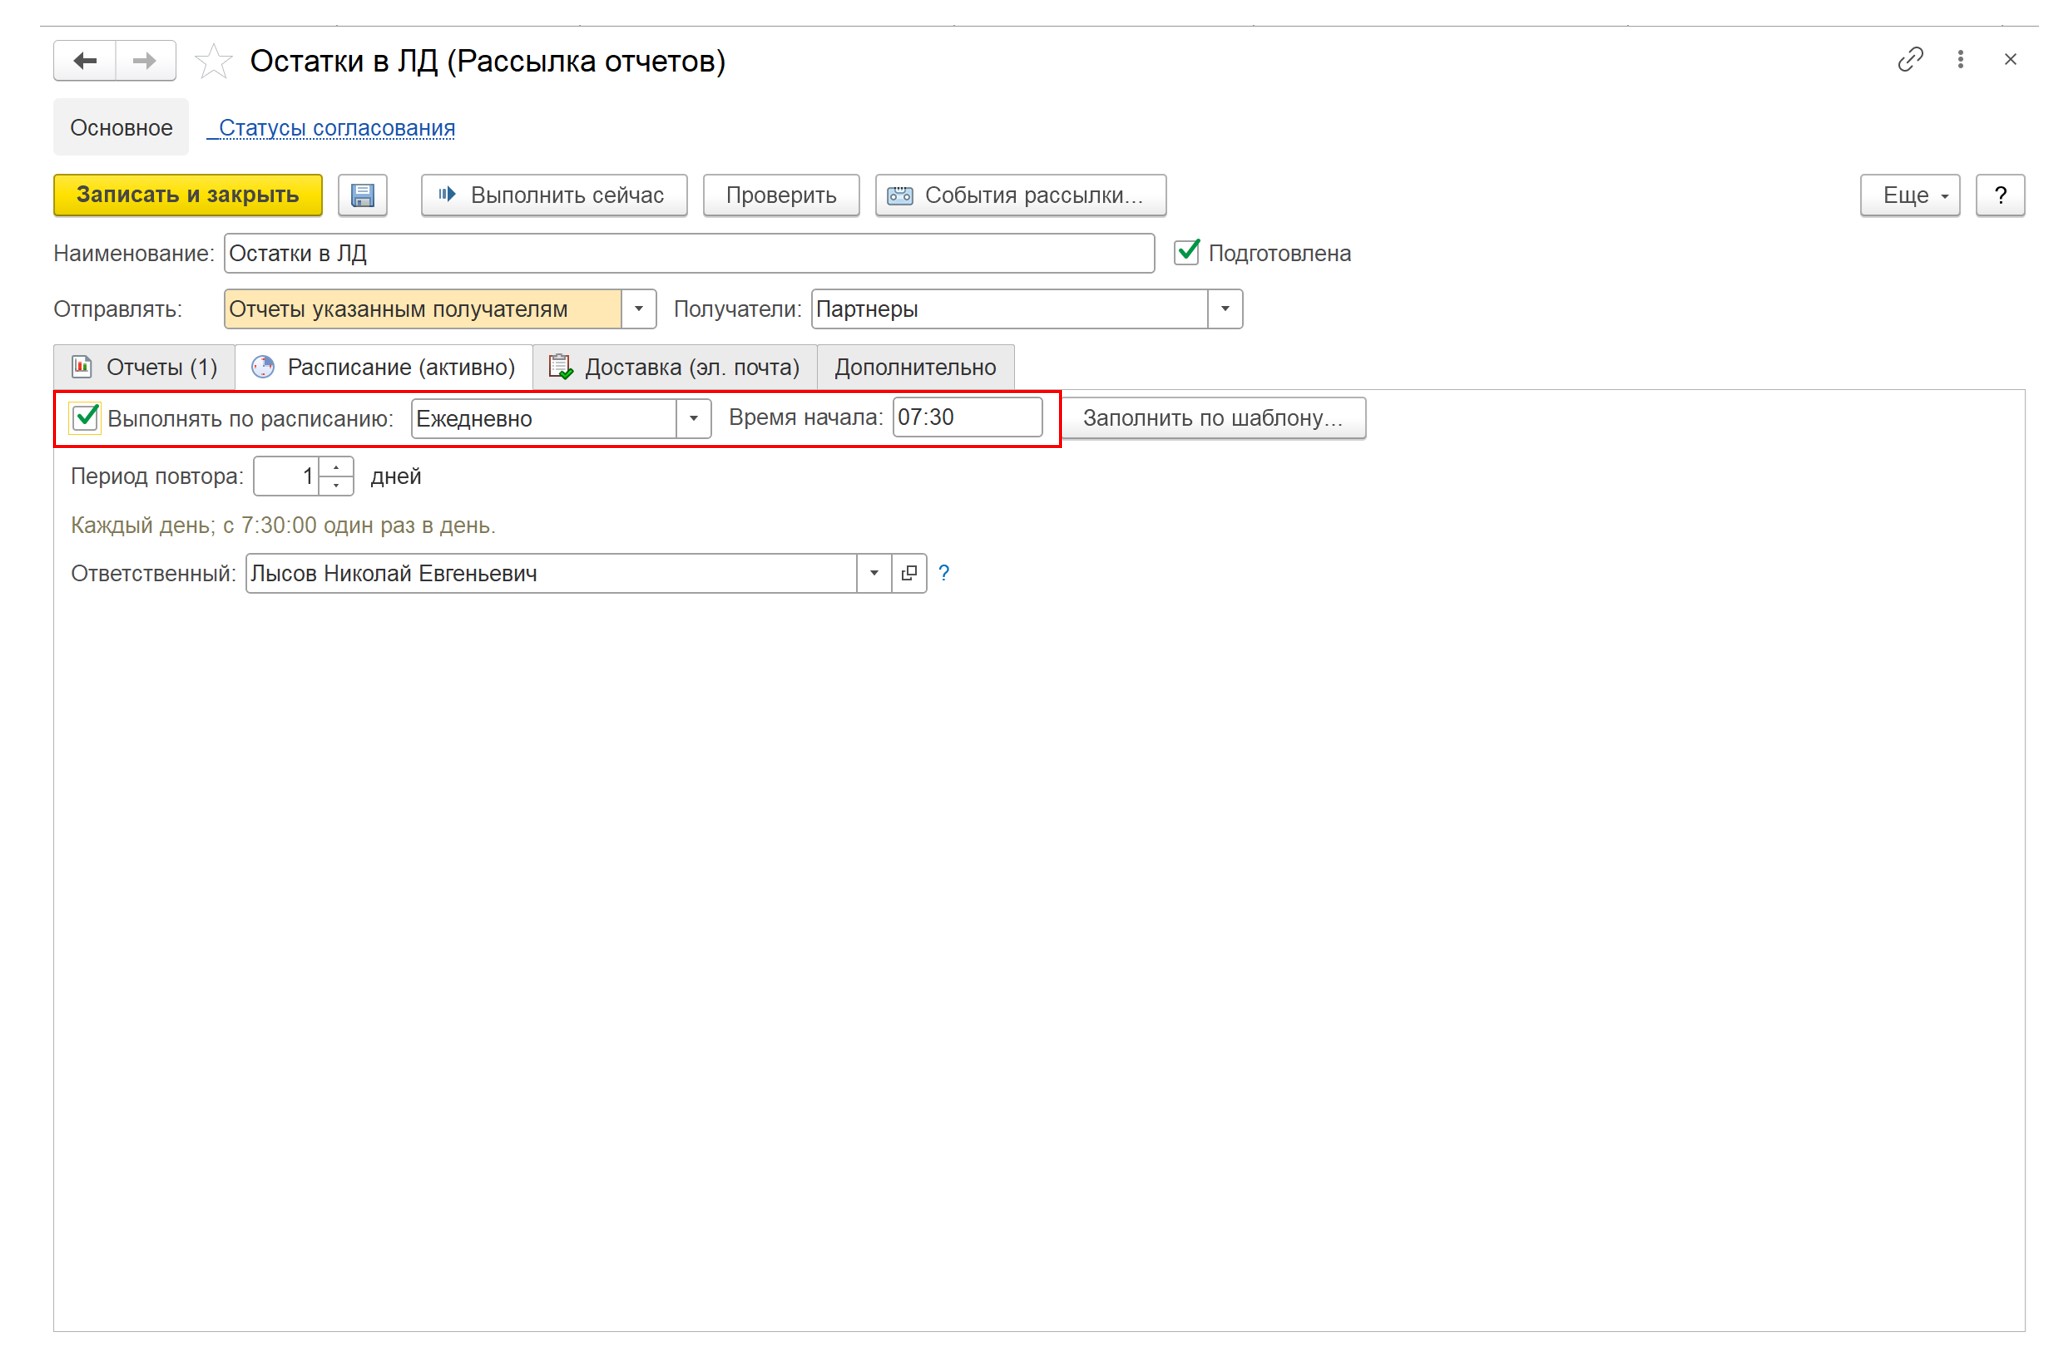The image size is (2056, 1366).
Task: Open the responsible person's card with the open icon
Action: 909,573
